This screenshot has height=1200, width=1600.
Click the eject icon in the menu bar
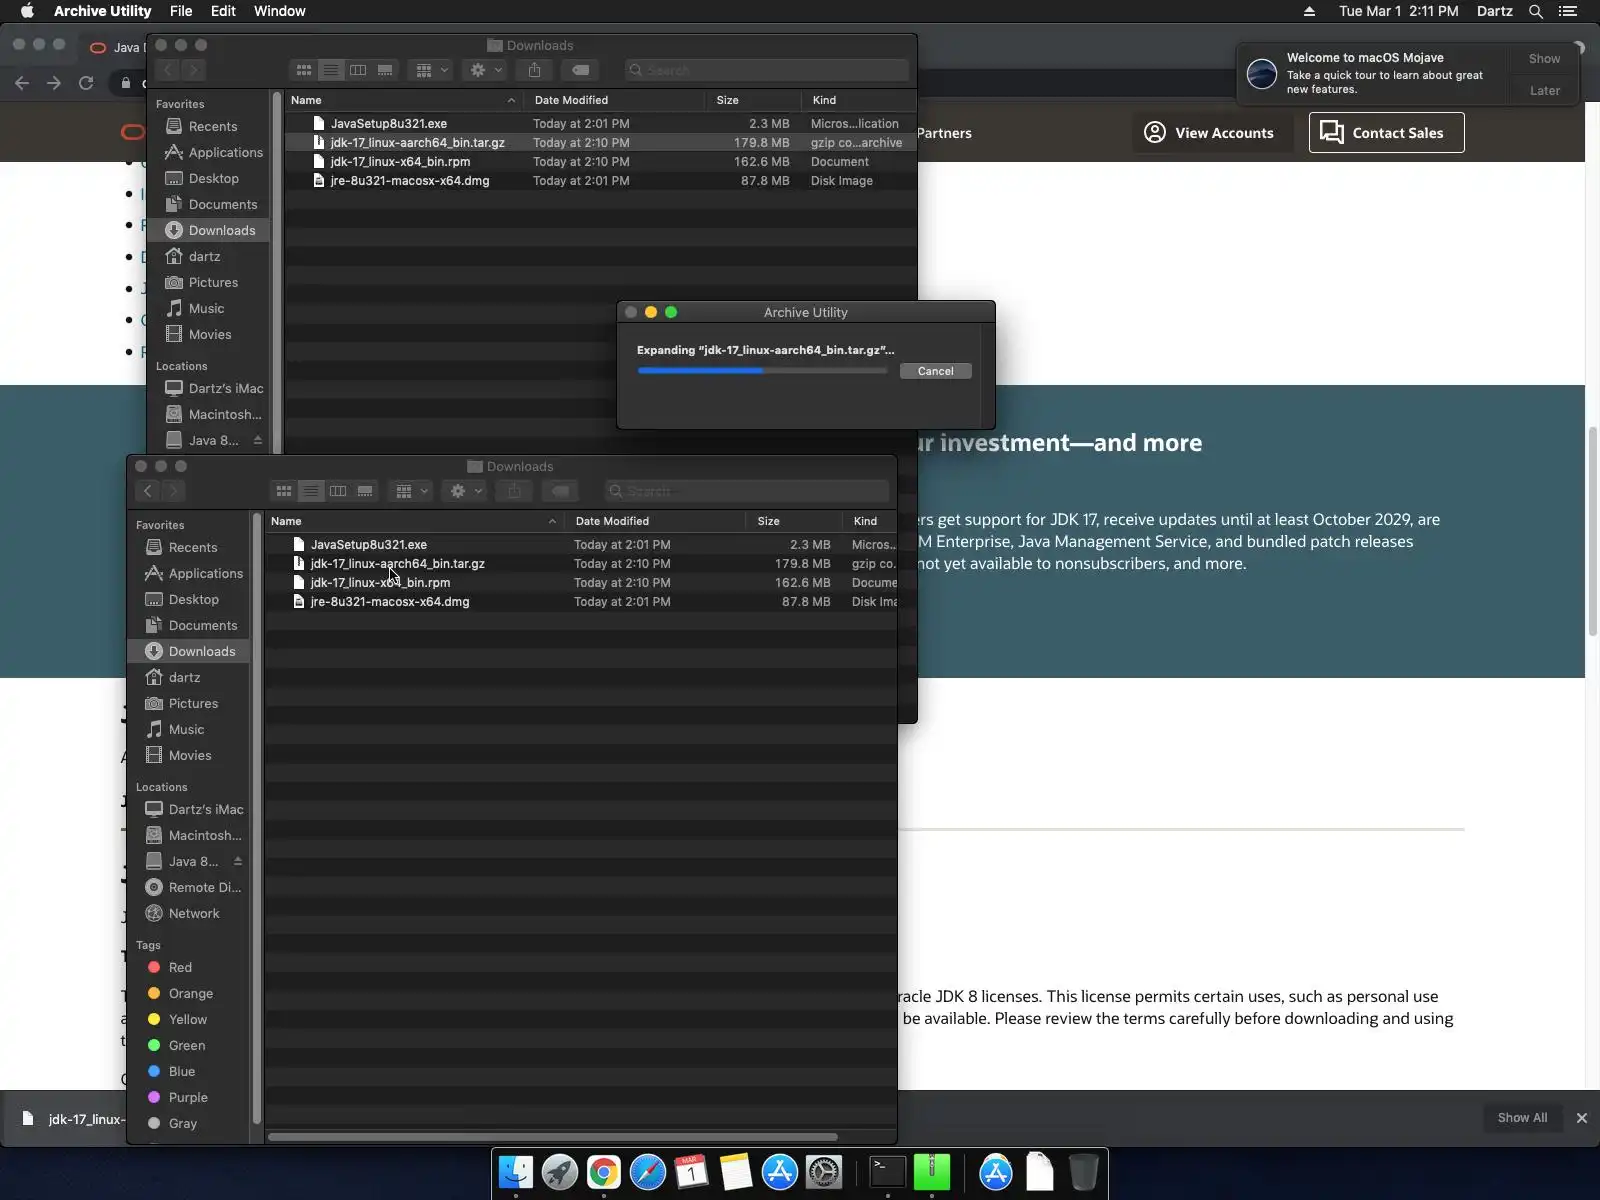pyautogui.click(x=1309, y=11)
